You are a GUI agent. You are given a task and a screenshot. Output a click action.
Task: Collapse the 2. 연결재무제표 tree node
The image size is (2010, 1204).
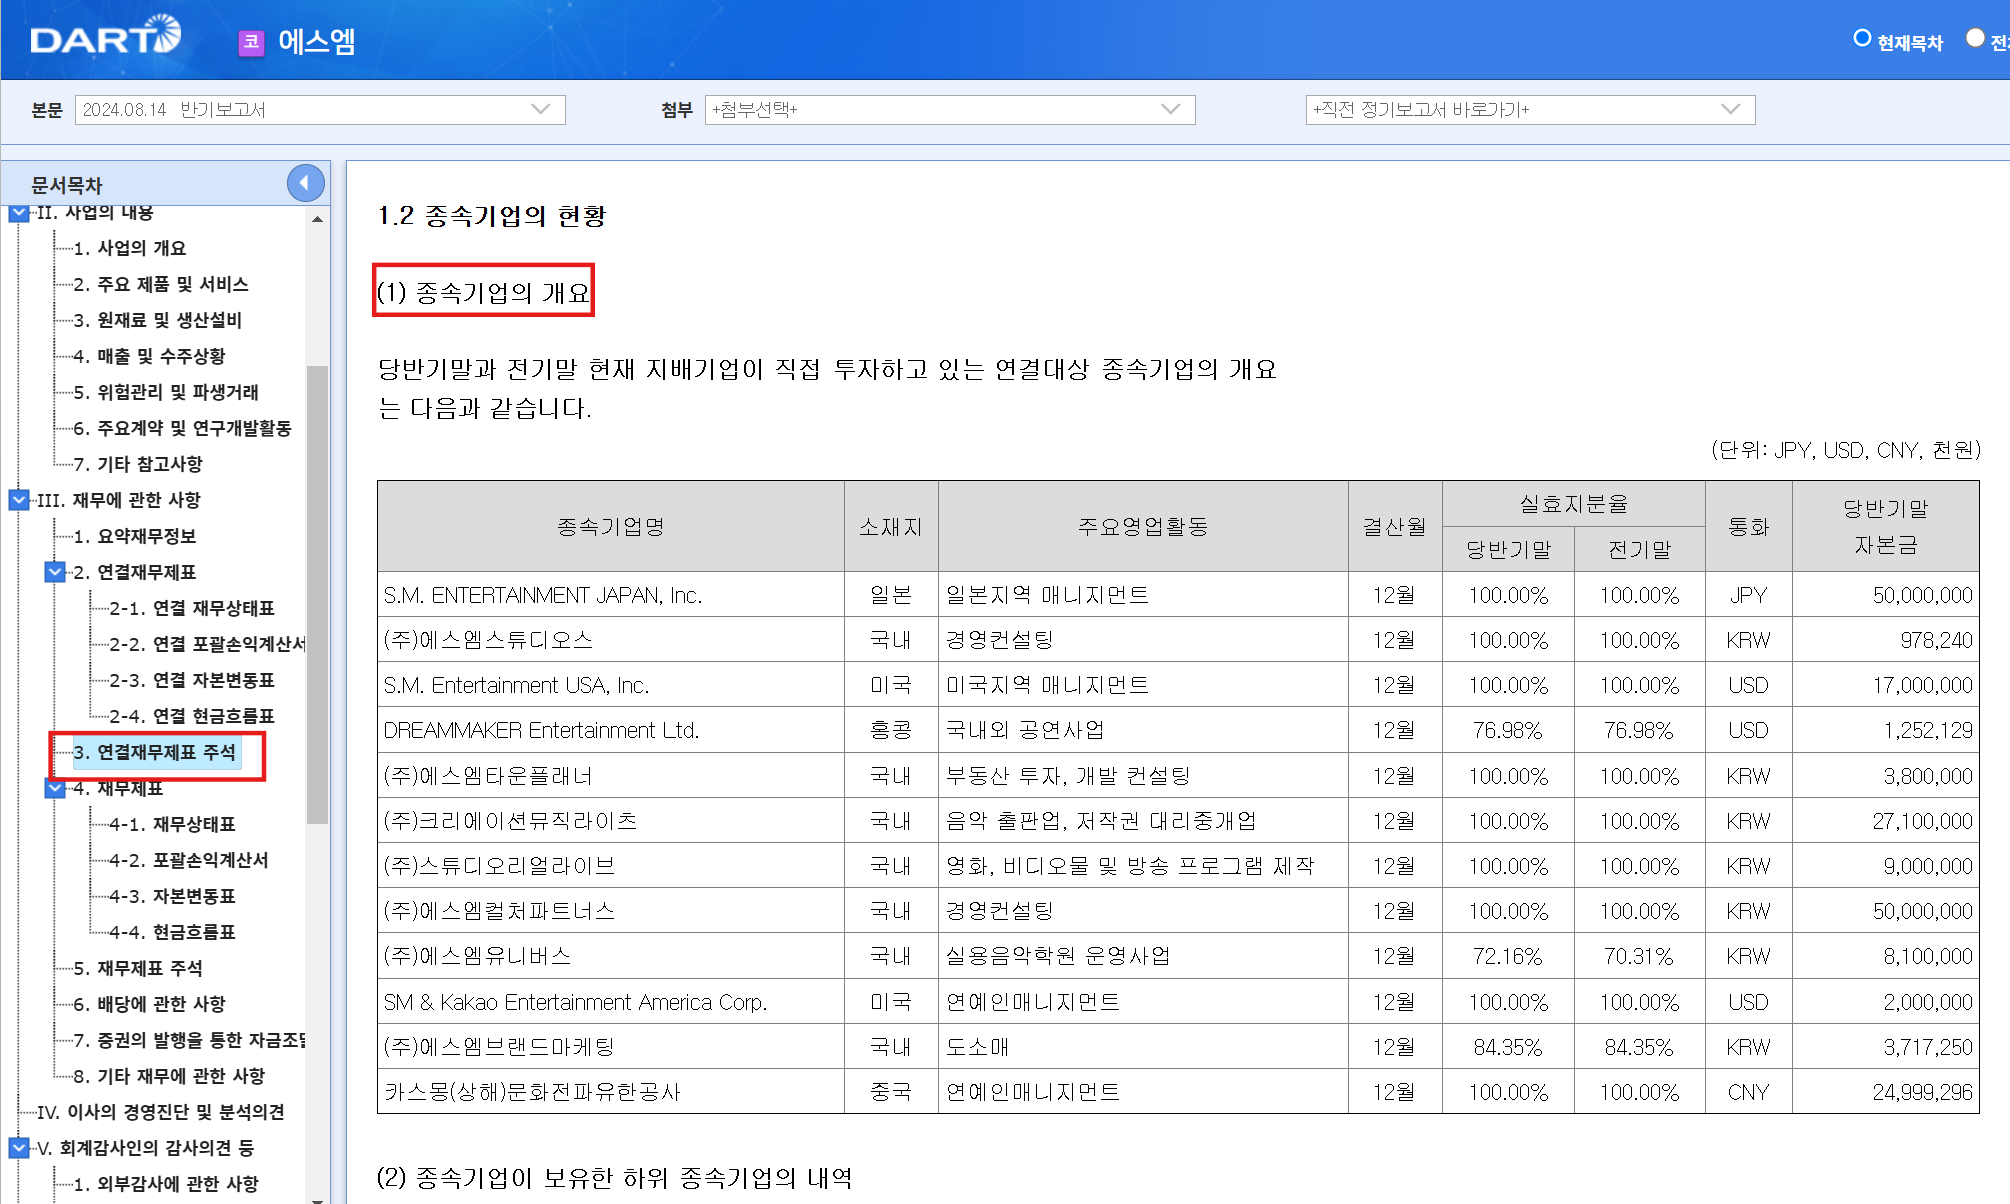tap(55, 572)
